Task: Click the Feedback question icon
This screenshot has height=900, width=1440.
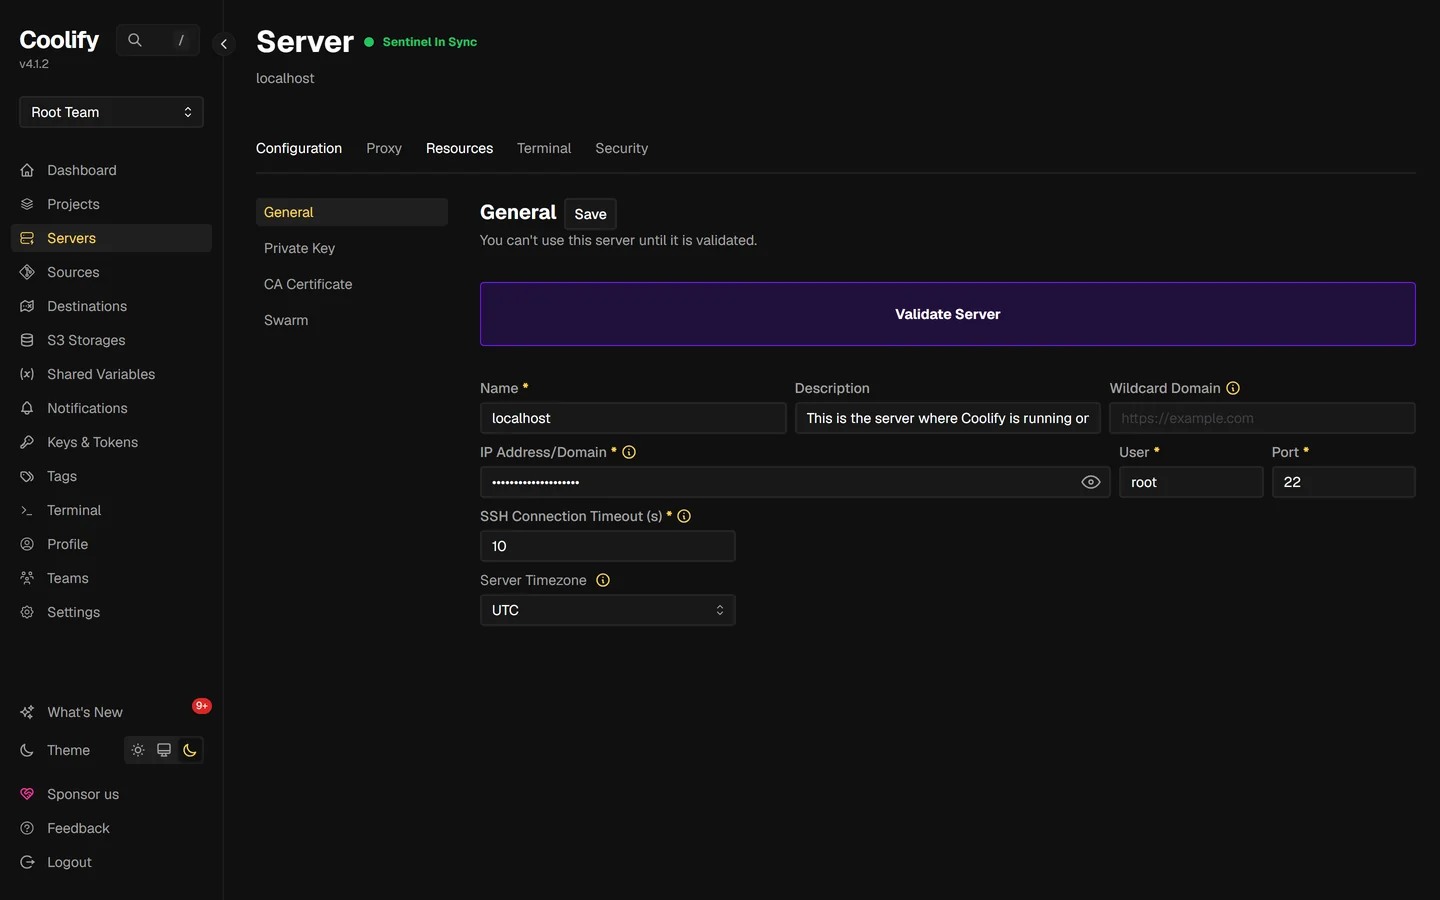Action: 27,828
